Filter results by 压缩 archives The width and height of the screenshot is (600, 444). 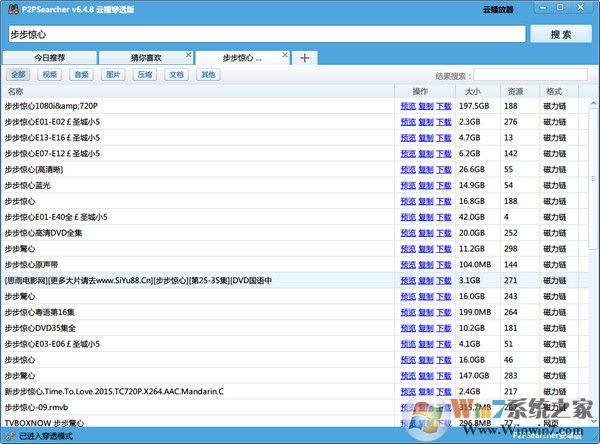point(145,75)
